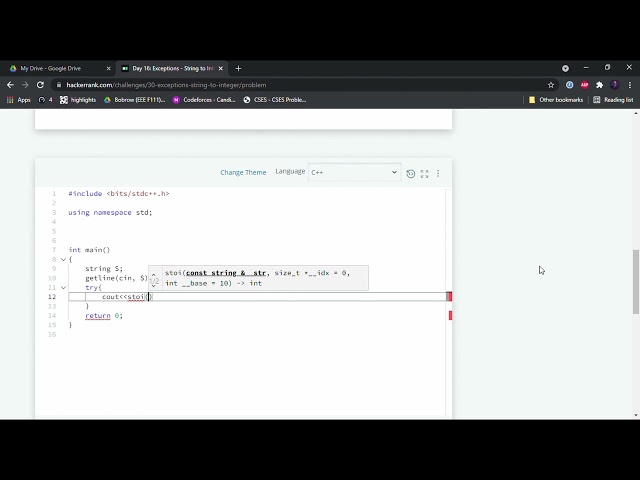Click the page vertical scrollbar thumb
640x480 pixels.
click(636, 282)
